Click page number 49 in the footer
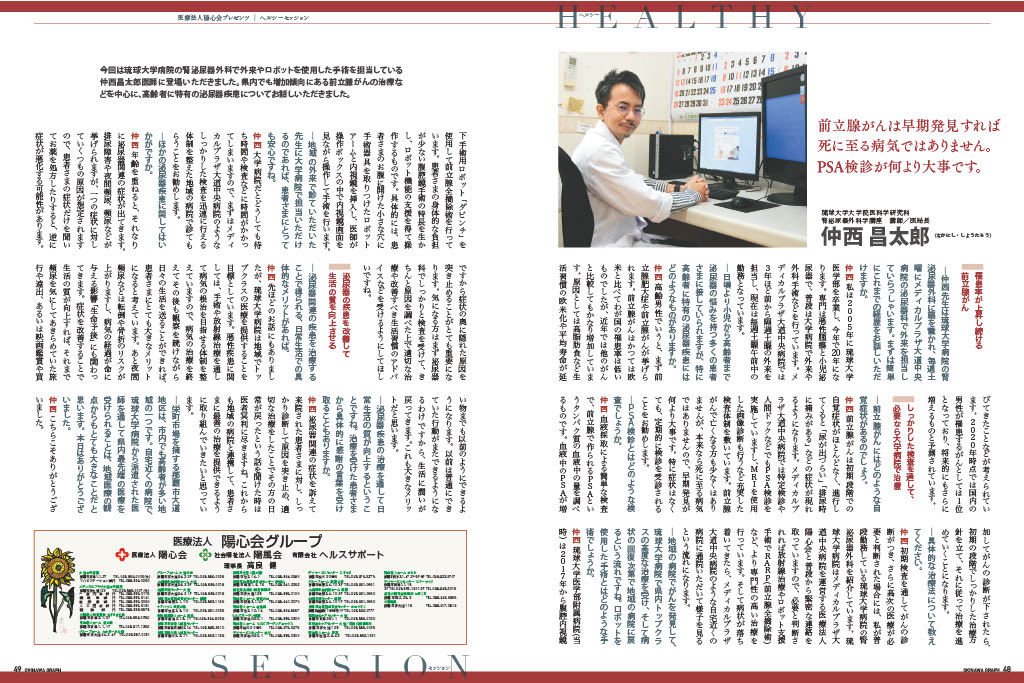Screen dimensions: 1024x683 [18, 669]
